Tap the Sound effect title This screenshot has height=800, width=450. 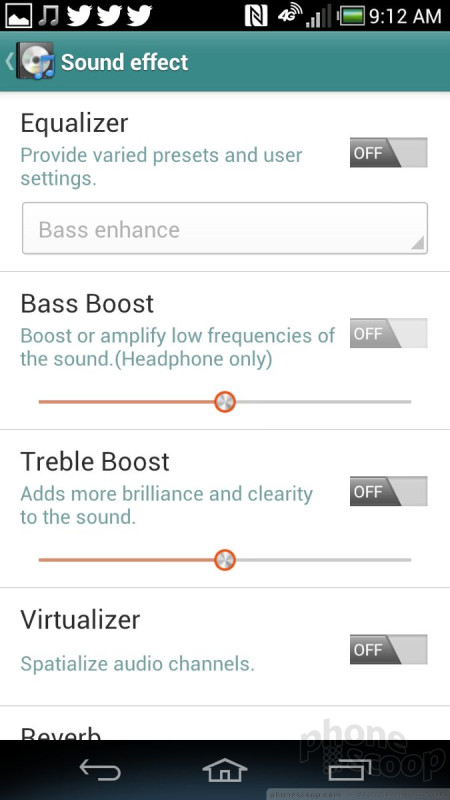pyautogui.click(x=124, y=62)
